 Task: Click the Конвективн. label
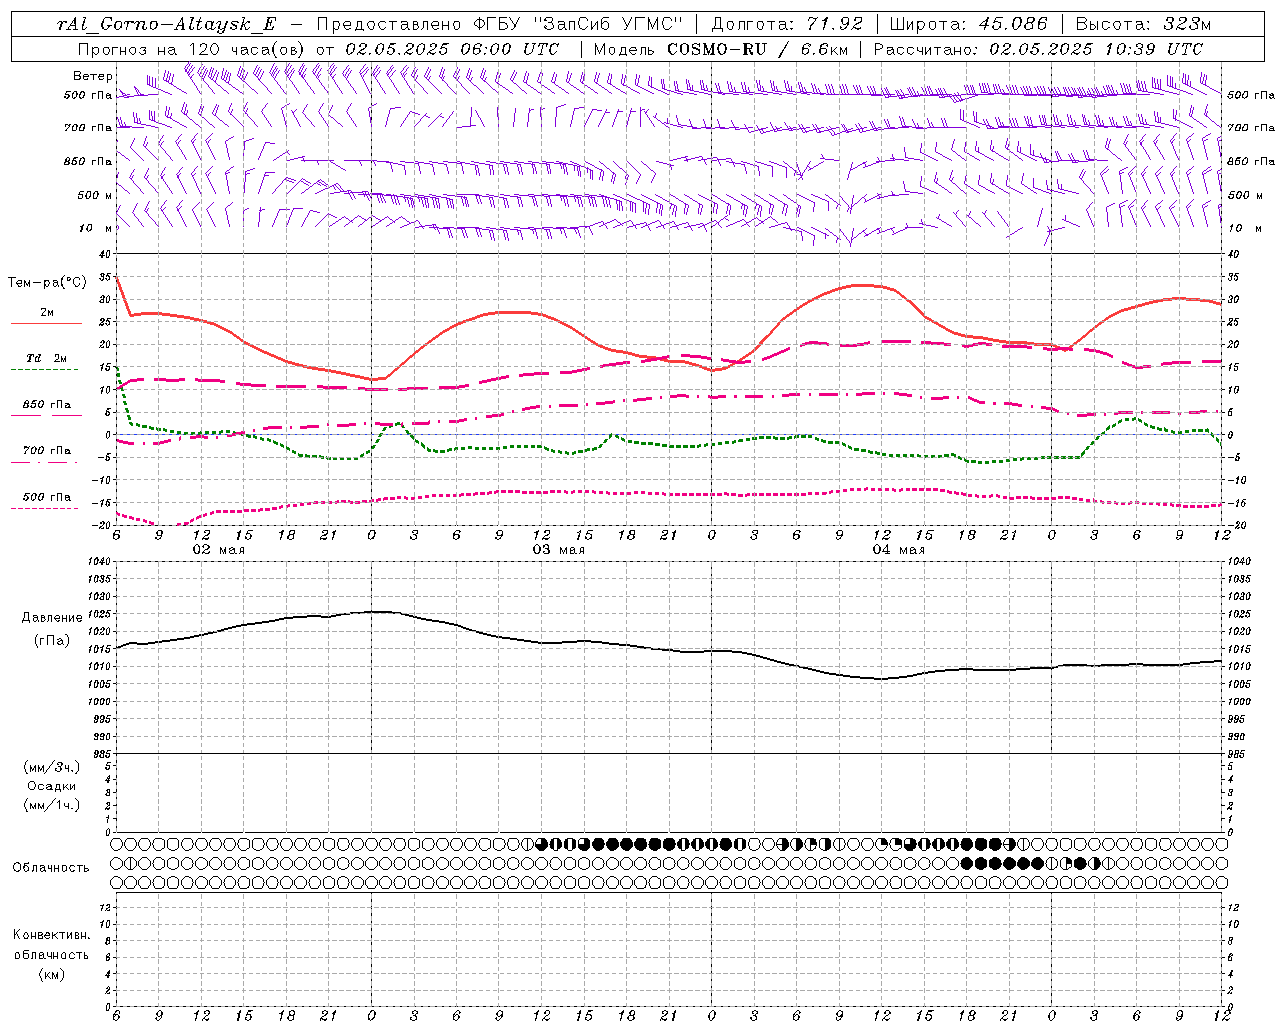pos(52,935)
